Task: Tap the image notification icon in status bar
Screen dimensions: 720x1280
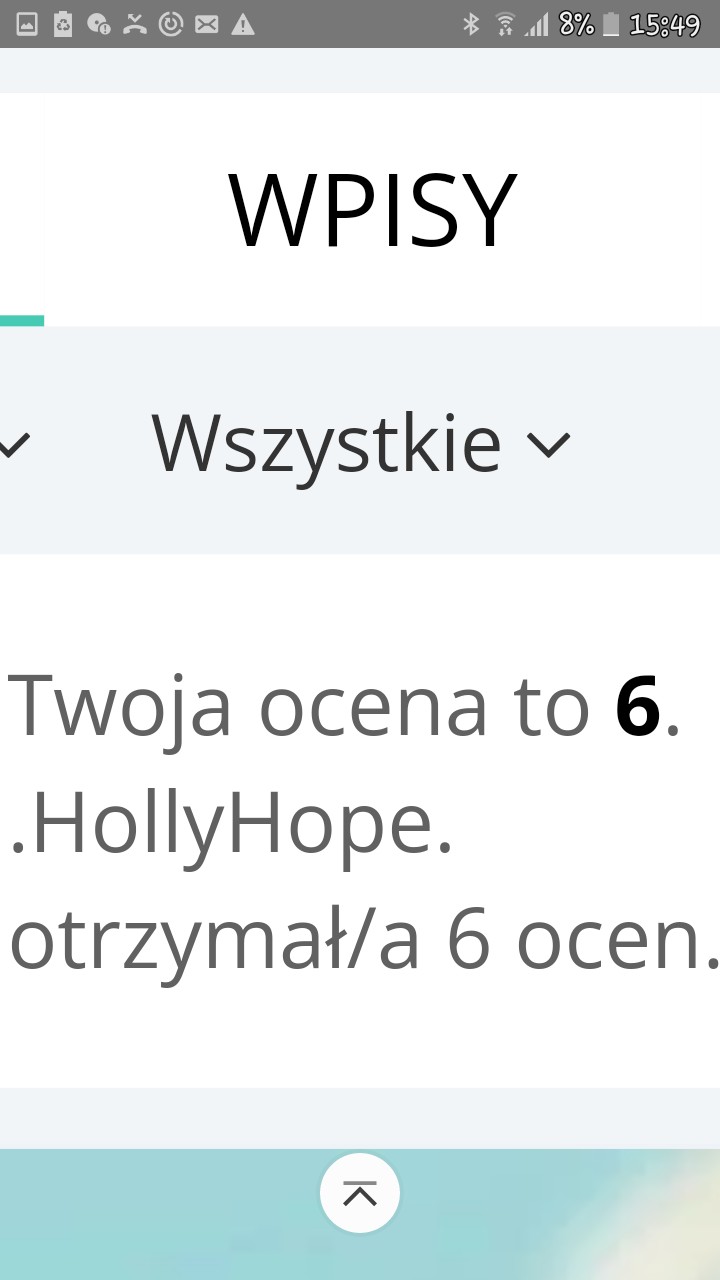Action: click(x=27, y=24)
